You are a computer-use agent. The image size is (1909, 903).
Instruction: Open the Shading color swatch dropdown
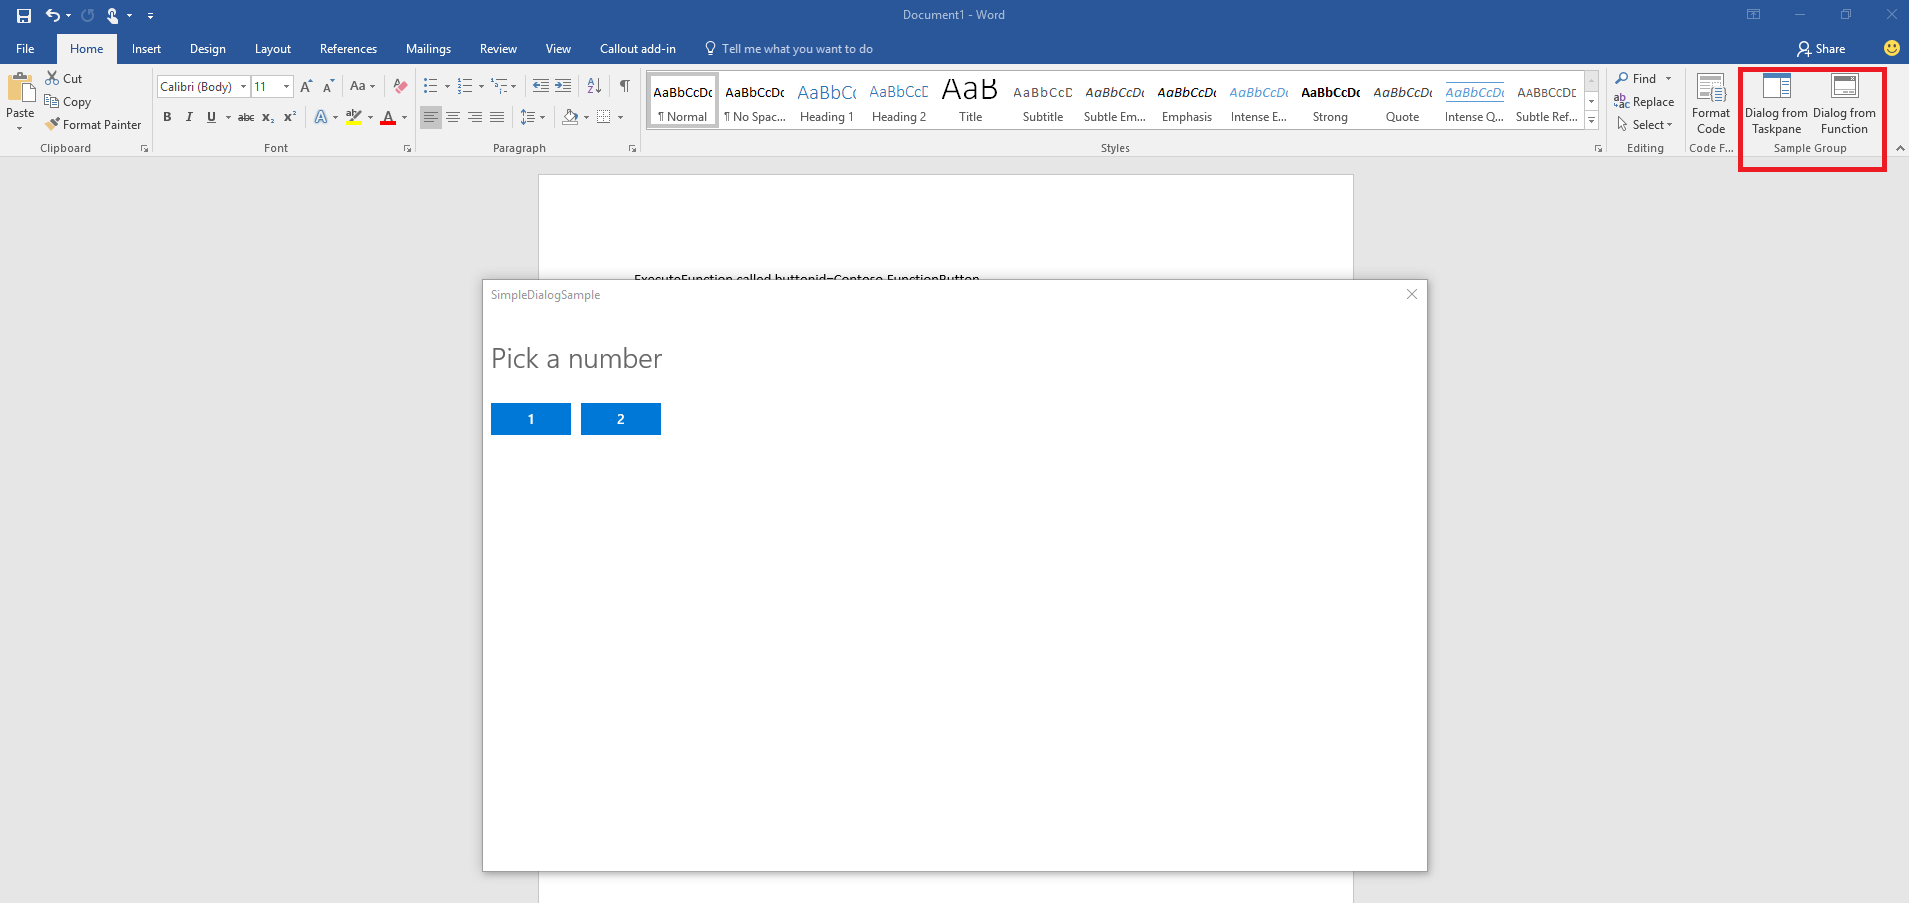(585, 117)
